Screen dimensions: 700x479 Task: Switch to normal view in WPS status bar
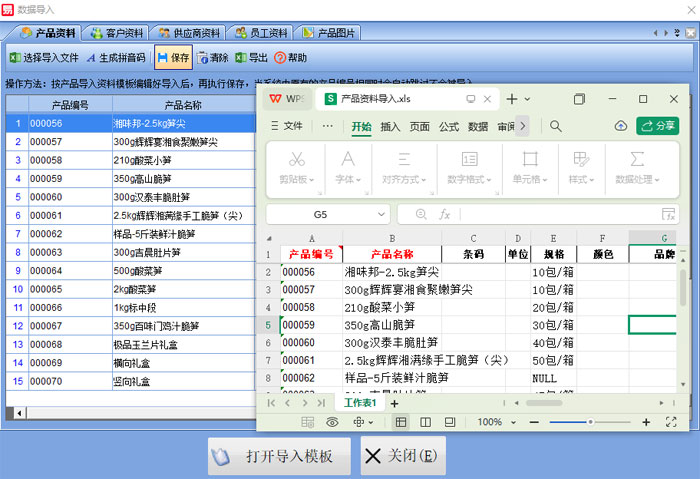pos(400,423)
